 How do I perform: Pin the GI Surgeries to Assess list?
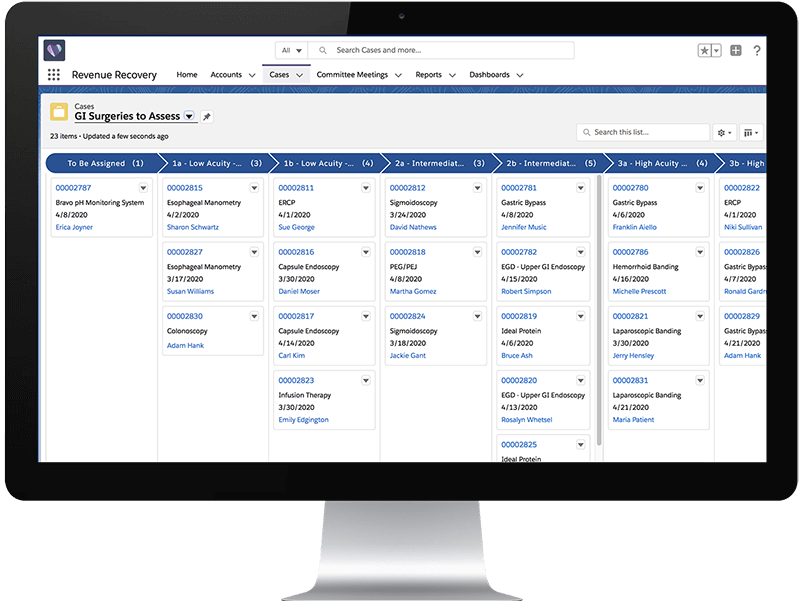pos(207,117)
